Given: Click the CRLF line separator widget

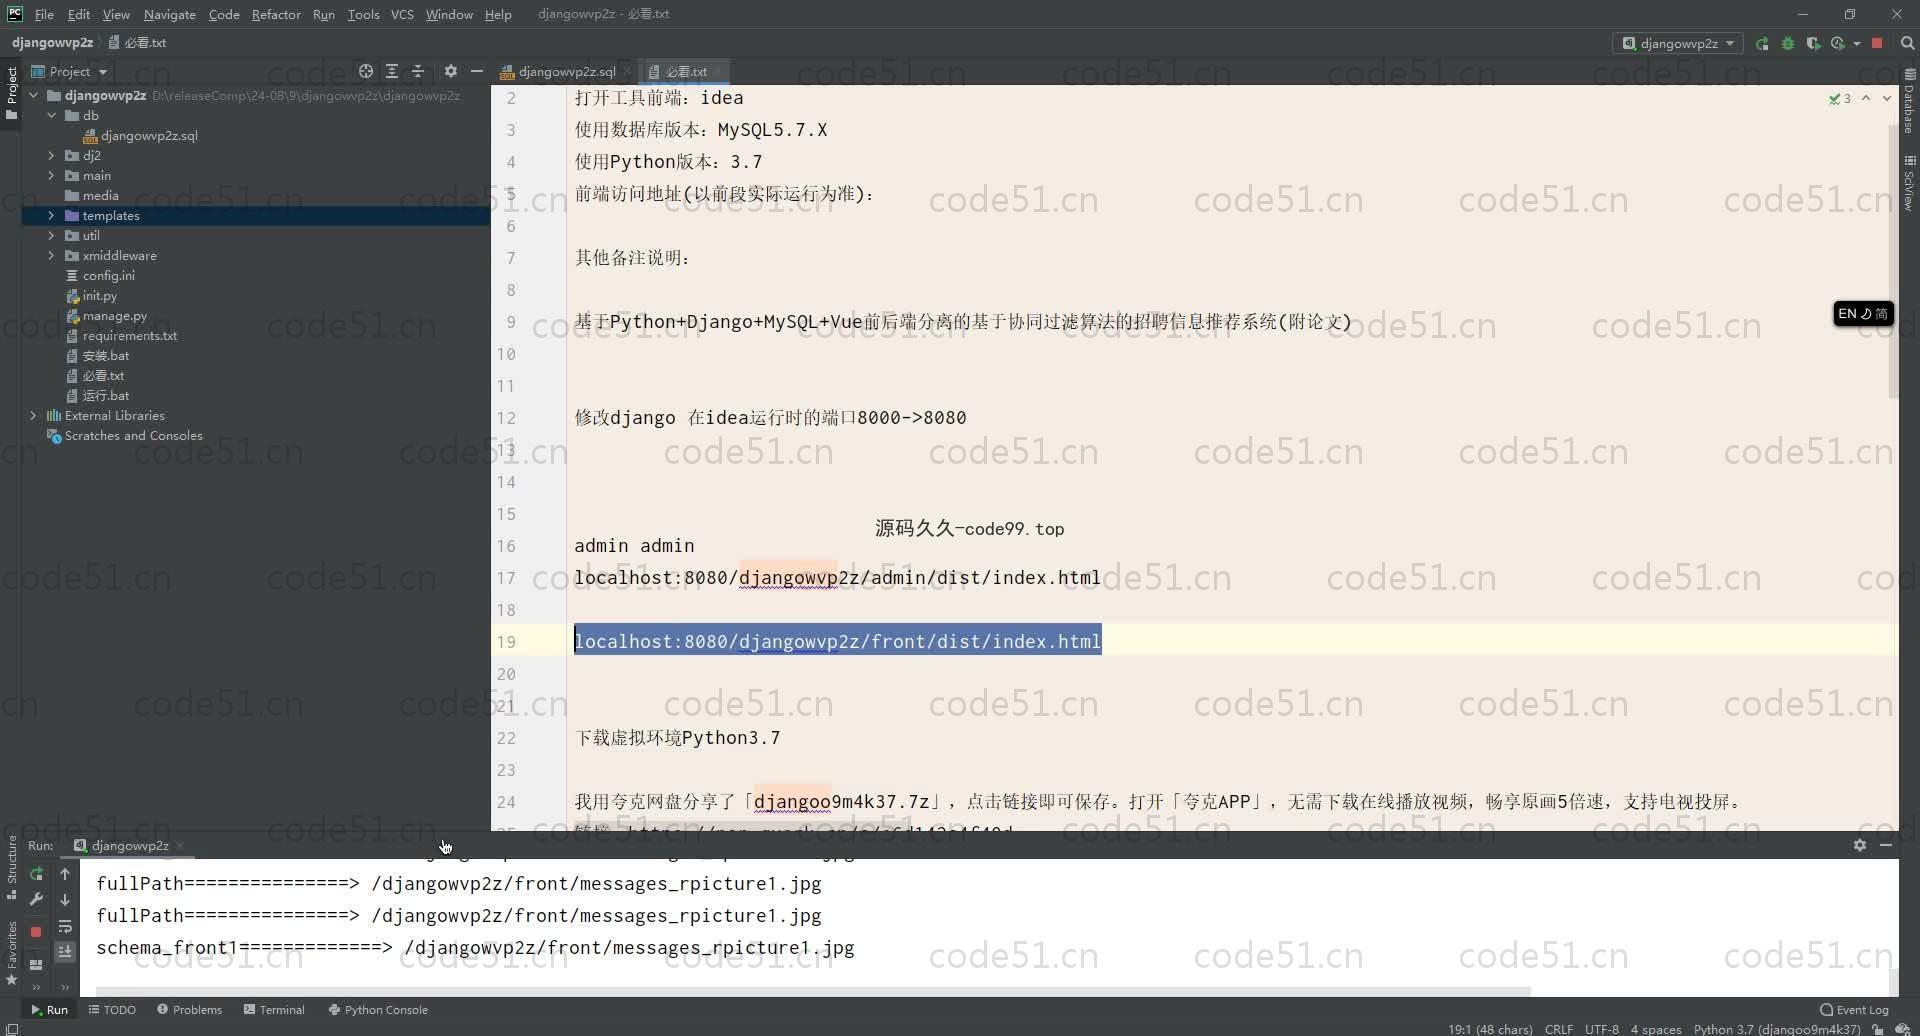Looking at the screenshot, I should (1558, 1029).
